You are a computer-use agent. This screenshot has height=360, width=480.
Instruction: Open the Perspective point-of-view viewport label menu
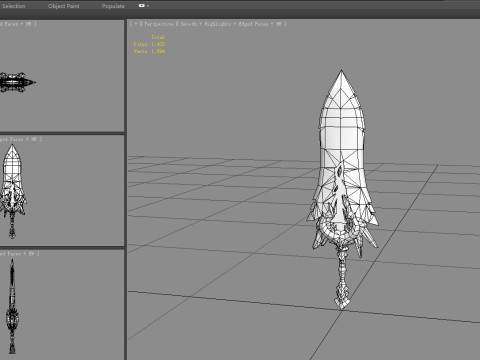coord(159,24)
